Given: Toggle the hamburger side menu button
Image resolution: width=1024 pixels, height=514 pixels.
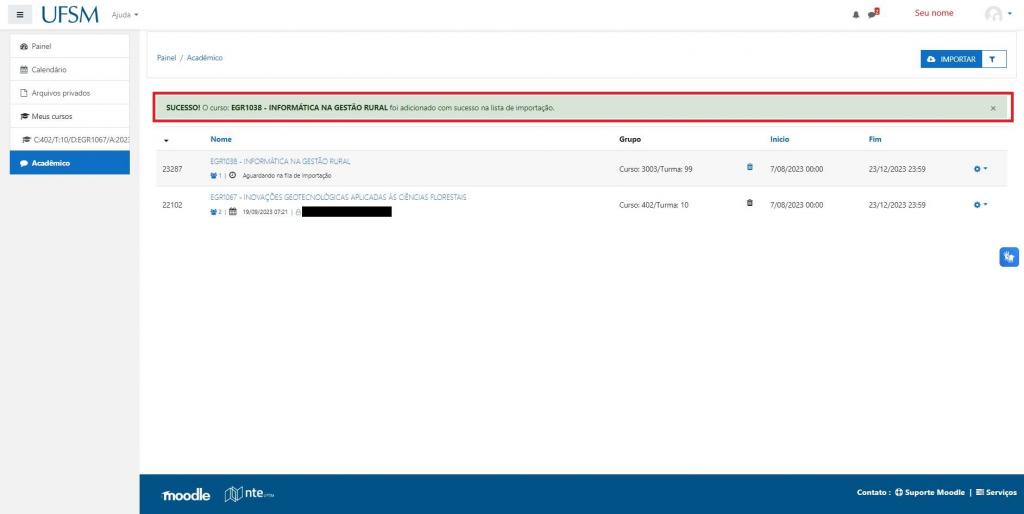Looking at the screenshot, I should [x=21, y=14].
